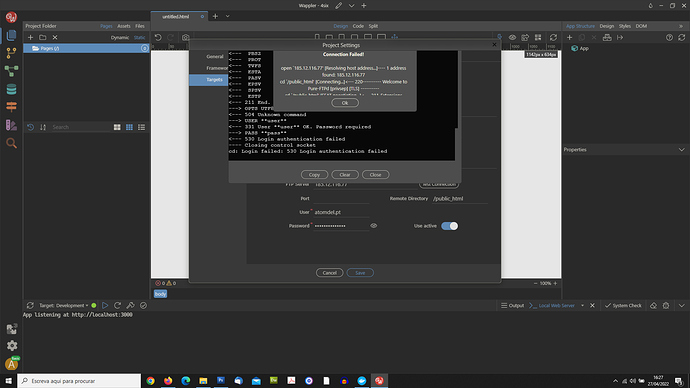This screenshot has height=388, width=690.
Task: Open the Database manager icon
Action: [11, 89]
